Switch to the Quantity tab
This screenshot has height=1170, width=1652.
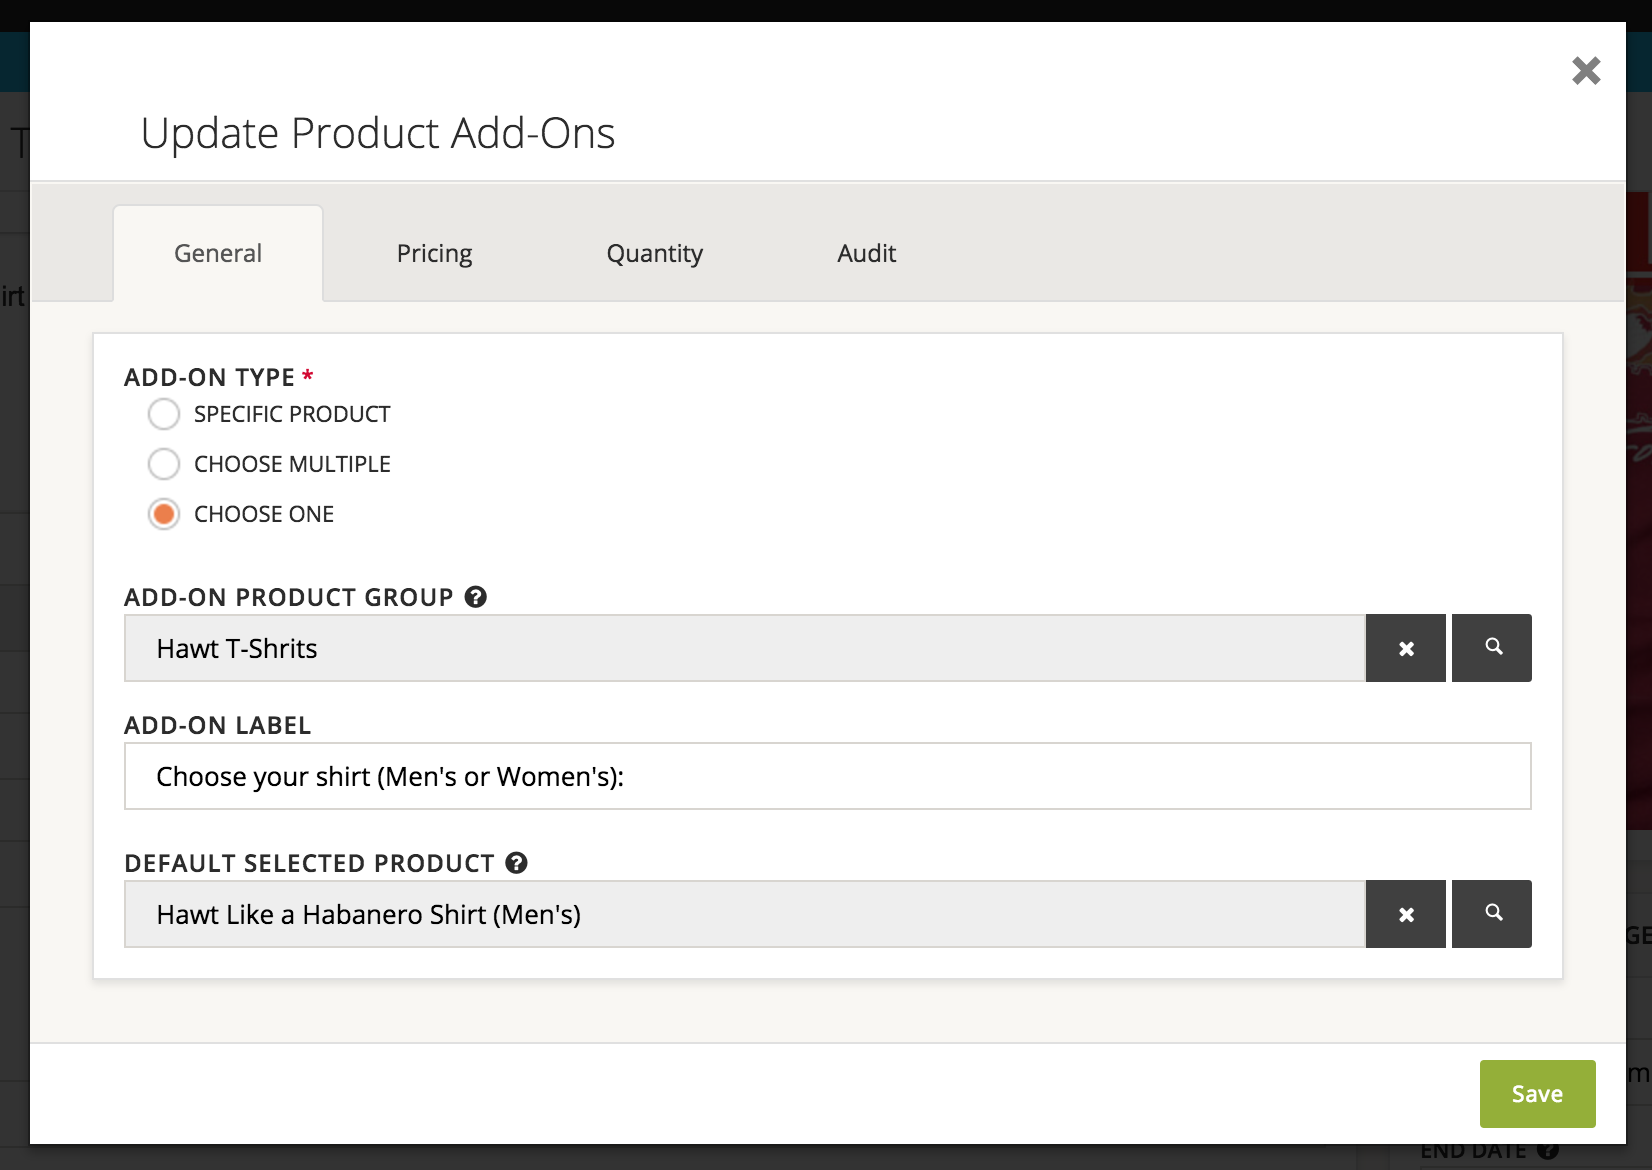[654, 253]
